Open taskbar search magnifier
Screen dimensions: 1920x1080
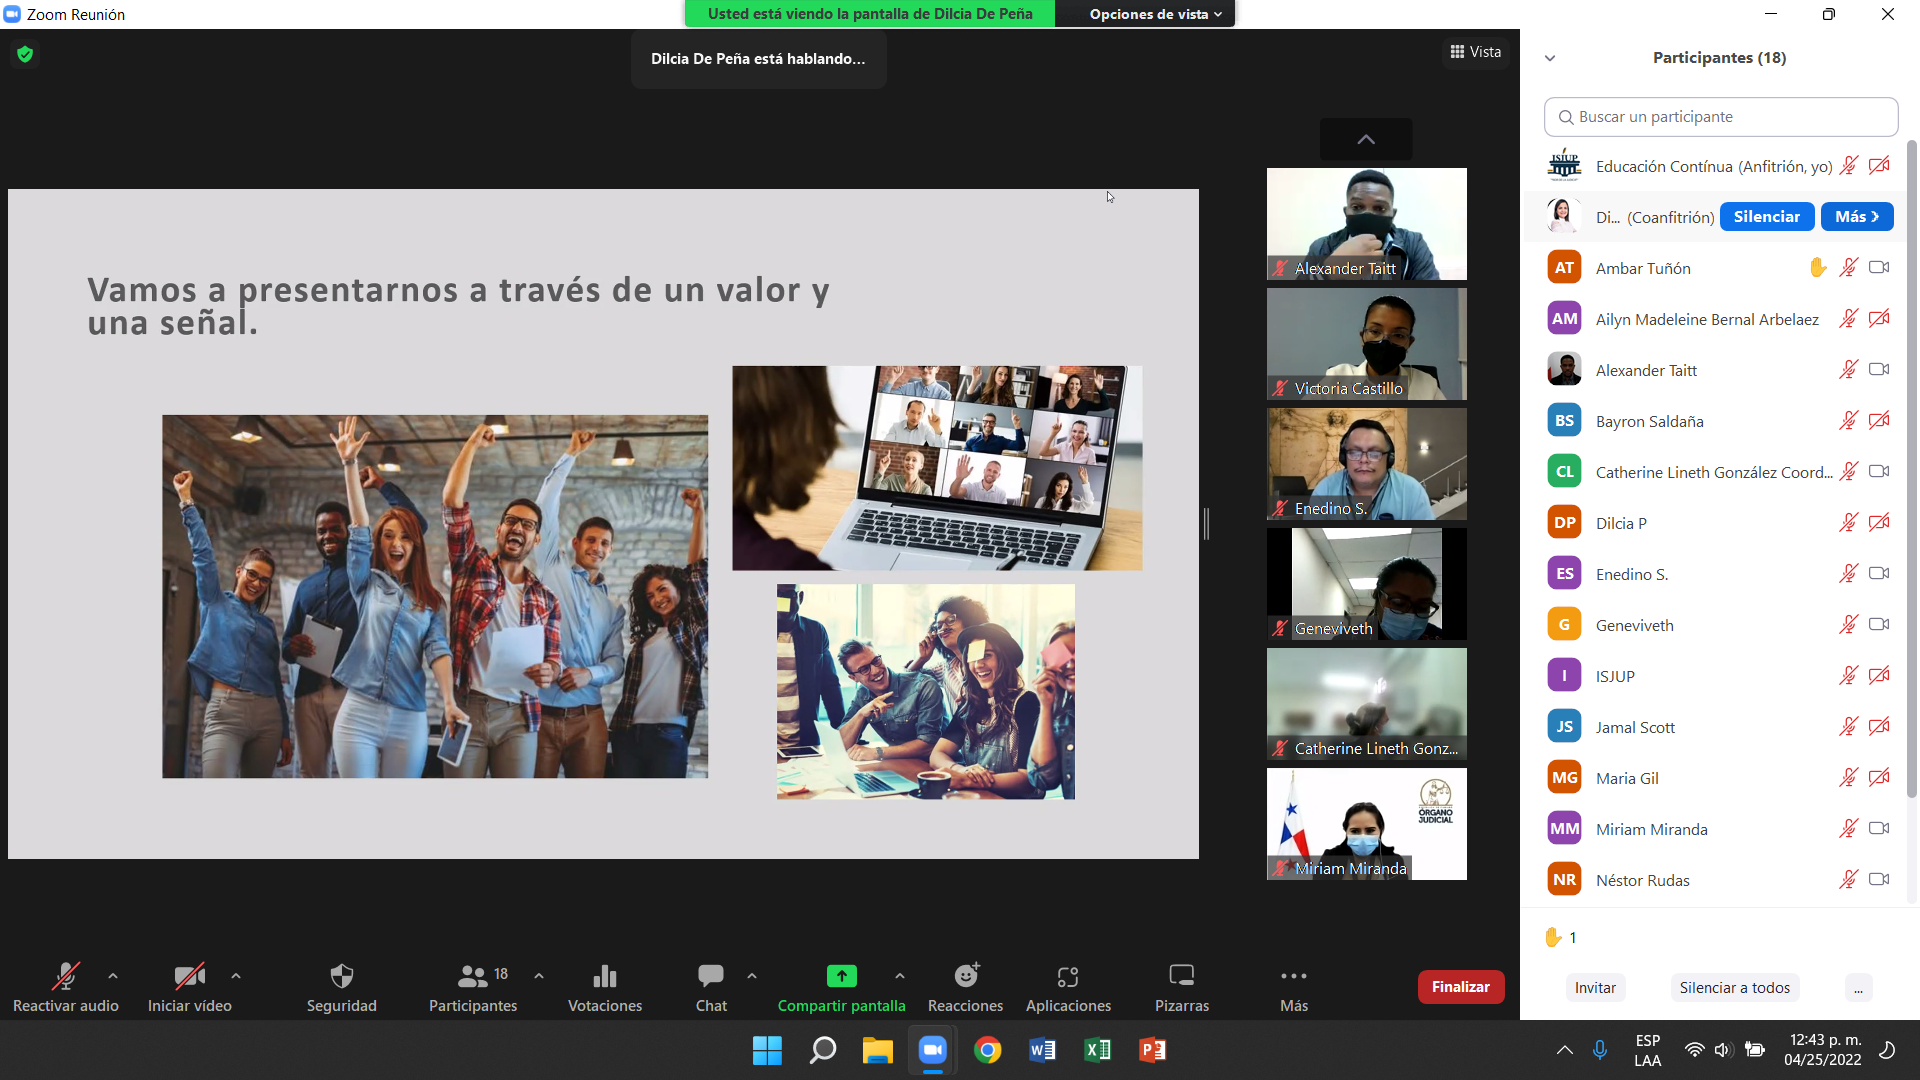(822, 1050)
